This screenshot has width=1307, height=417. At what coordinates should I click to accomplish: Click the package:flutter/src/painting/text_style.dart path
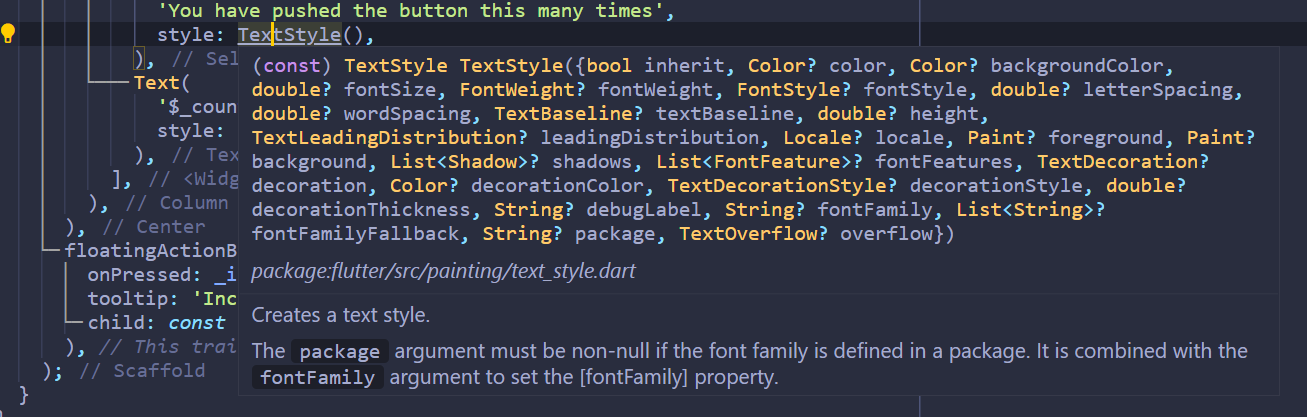(x=443, y=271)
